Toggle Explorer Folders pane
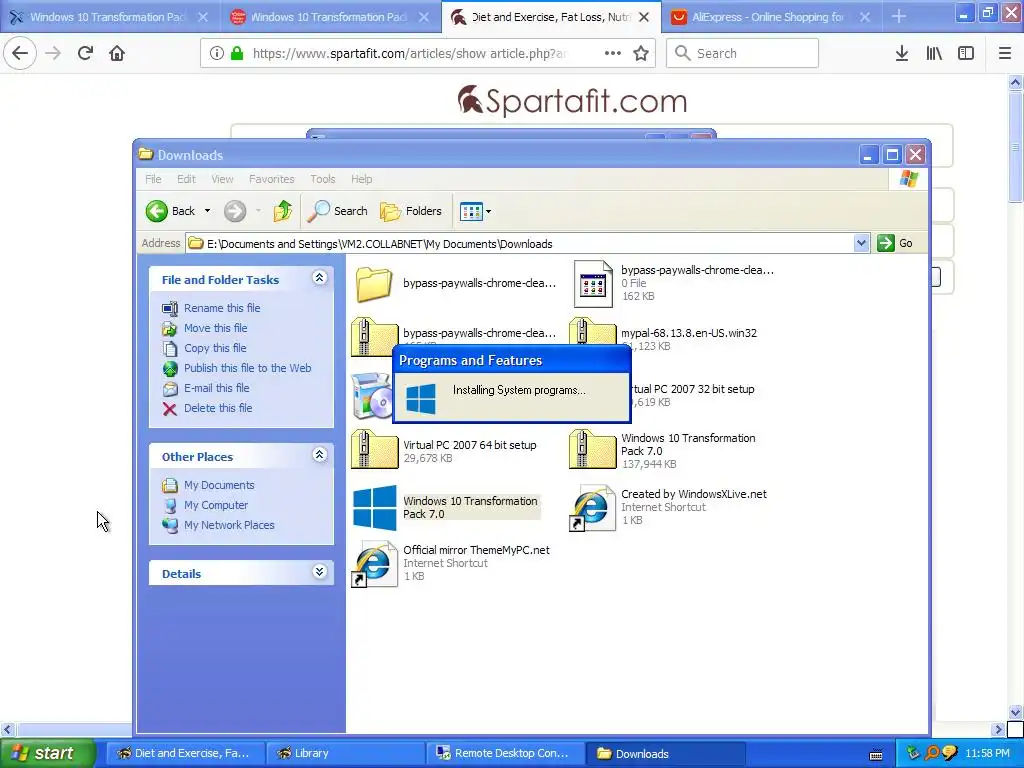Image resolution: width=1024 pixels, height=768 pixels. click(x=411, y=211)
